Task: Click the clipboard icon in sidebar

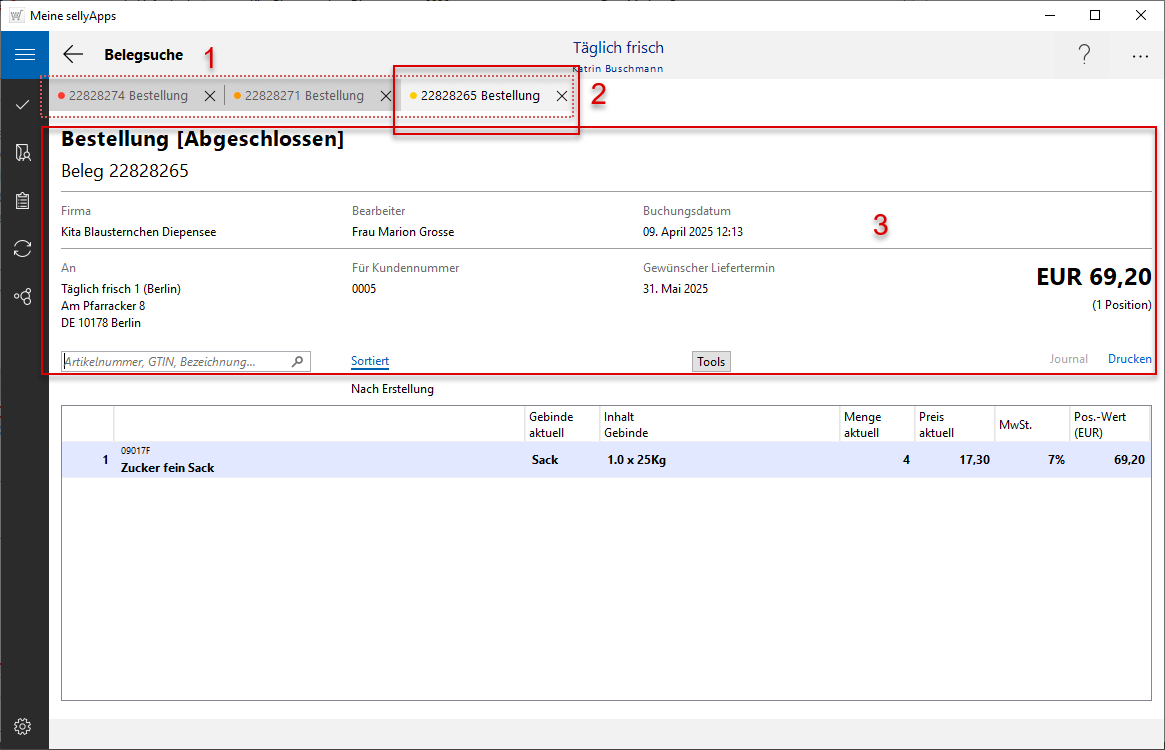Action: pos(23,201)
